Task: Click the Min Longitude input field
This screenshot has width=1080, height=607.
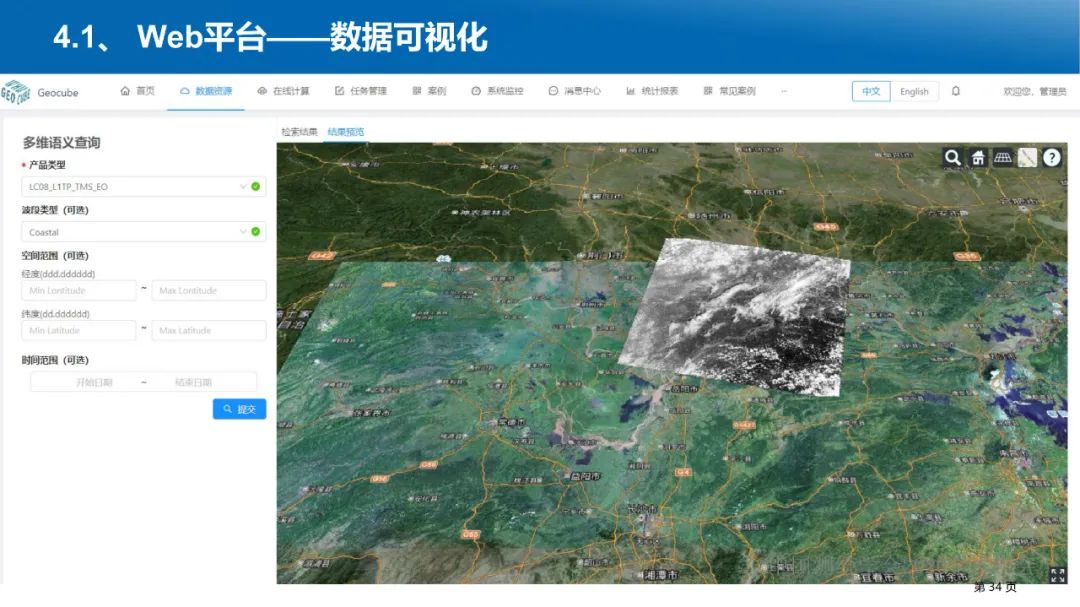Action: (x=78, y=290)
